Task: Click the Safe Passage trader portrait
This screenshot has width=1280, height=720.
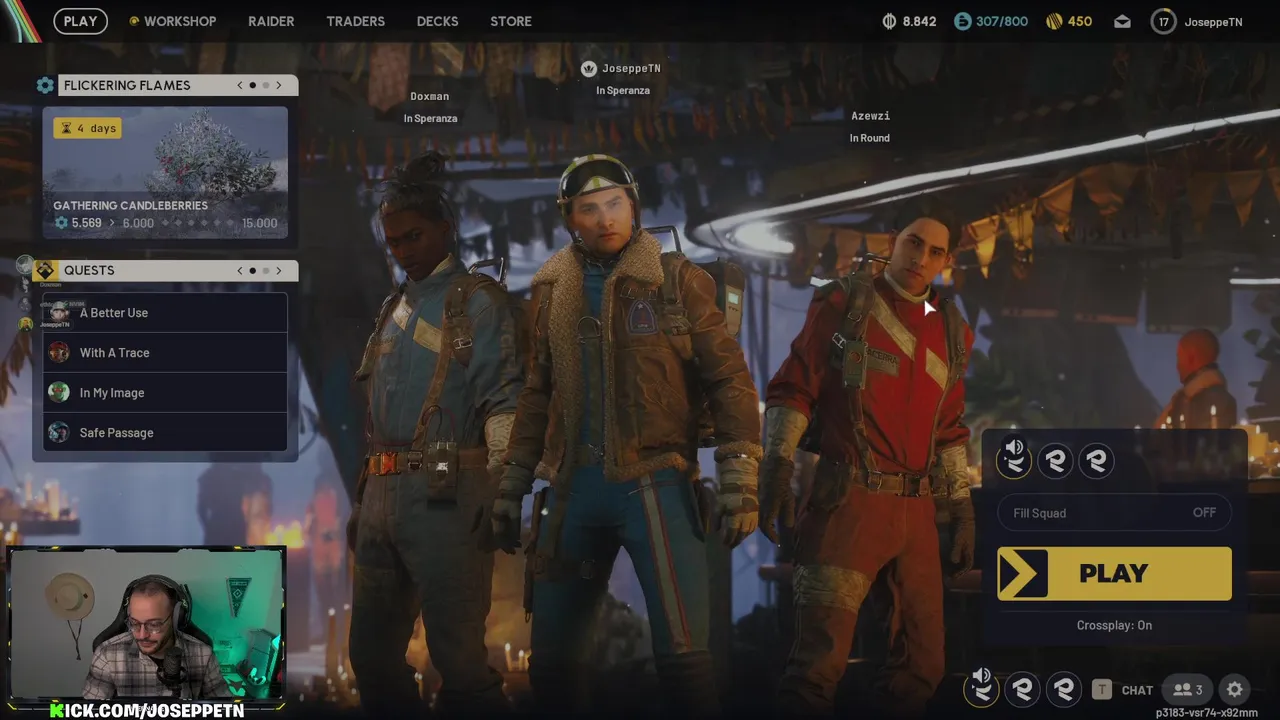Action: coord(59,433)
